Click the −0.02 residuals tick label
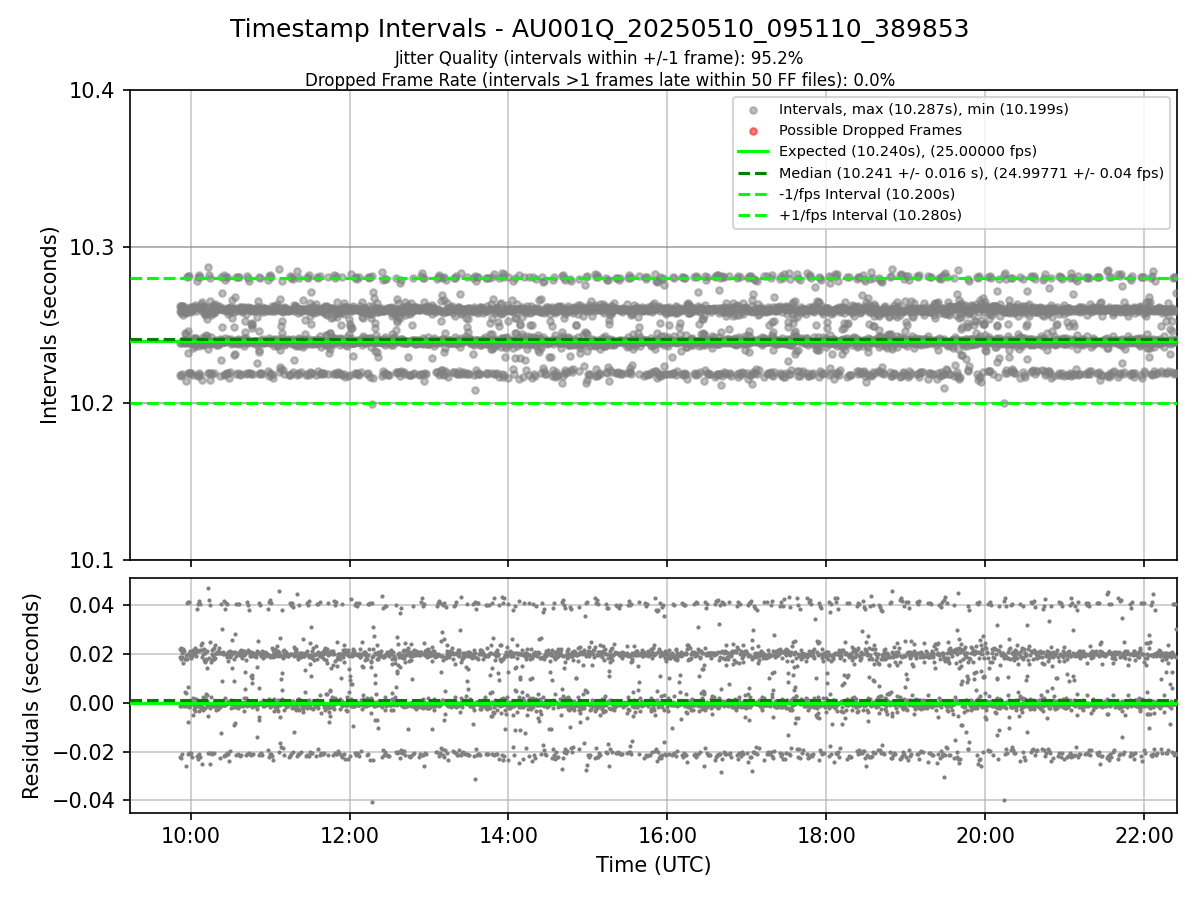 point(86,752)
